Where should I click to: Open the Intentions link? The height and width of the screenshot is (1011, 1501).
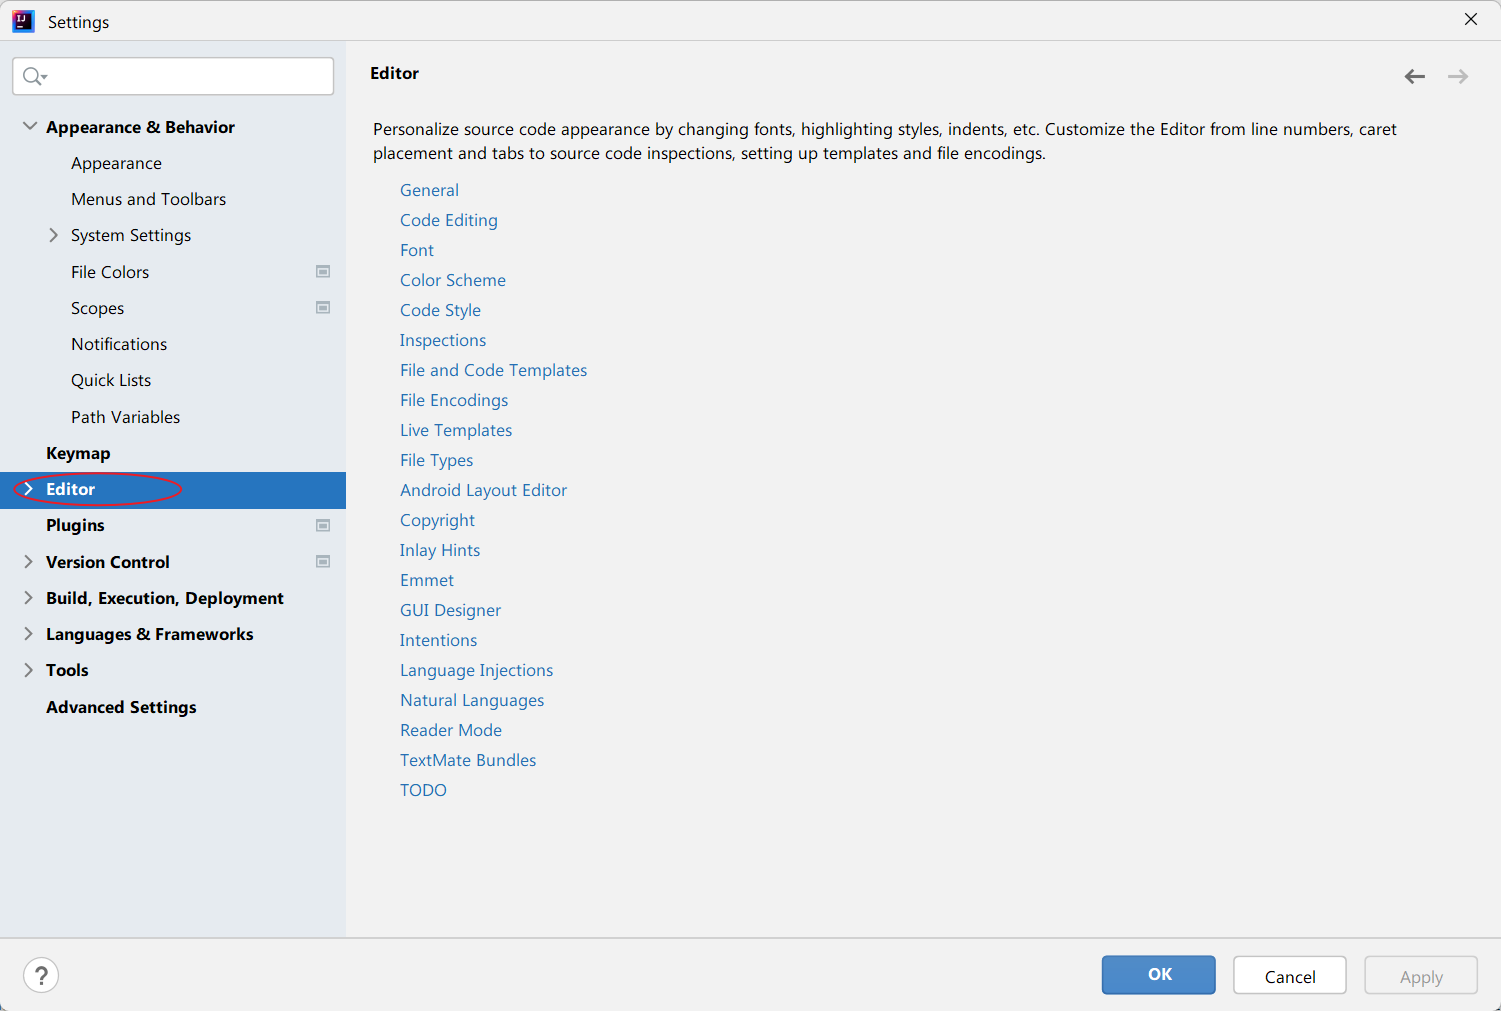(439, 640)
